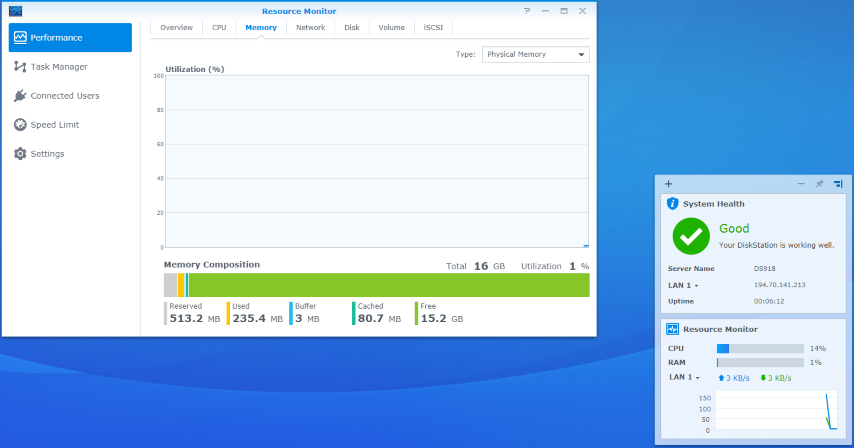Expand the LAN 1 dropdown in System Health
Image resolution: width=854 pixels, height=448 pixels.
coord(684,285)
